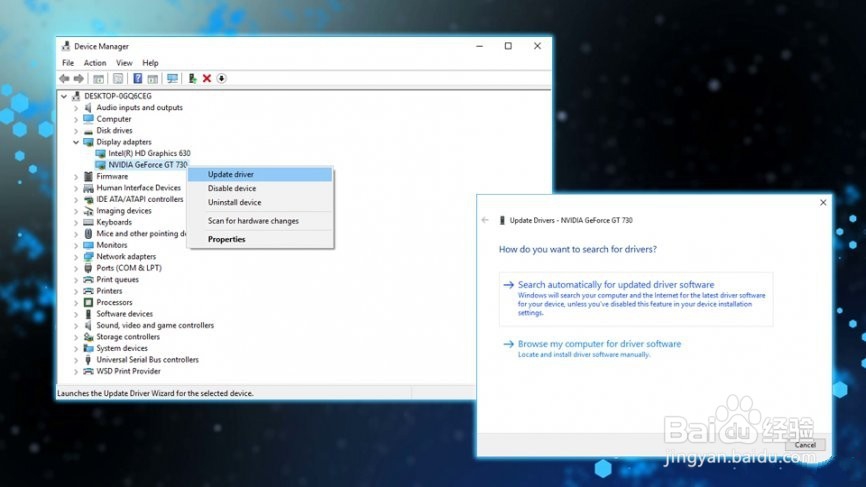Click the Monitors category icon
This screenshot has height=487, width=866.
[88, 245]
